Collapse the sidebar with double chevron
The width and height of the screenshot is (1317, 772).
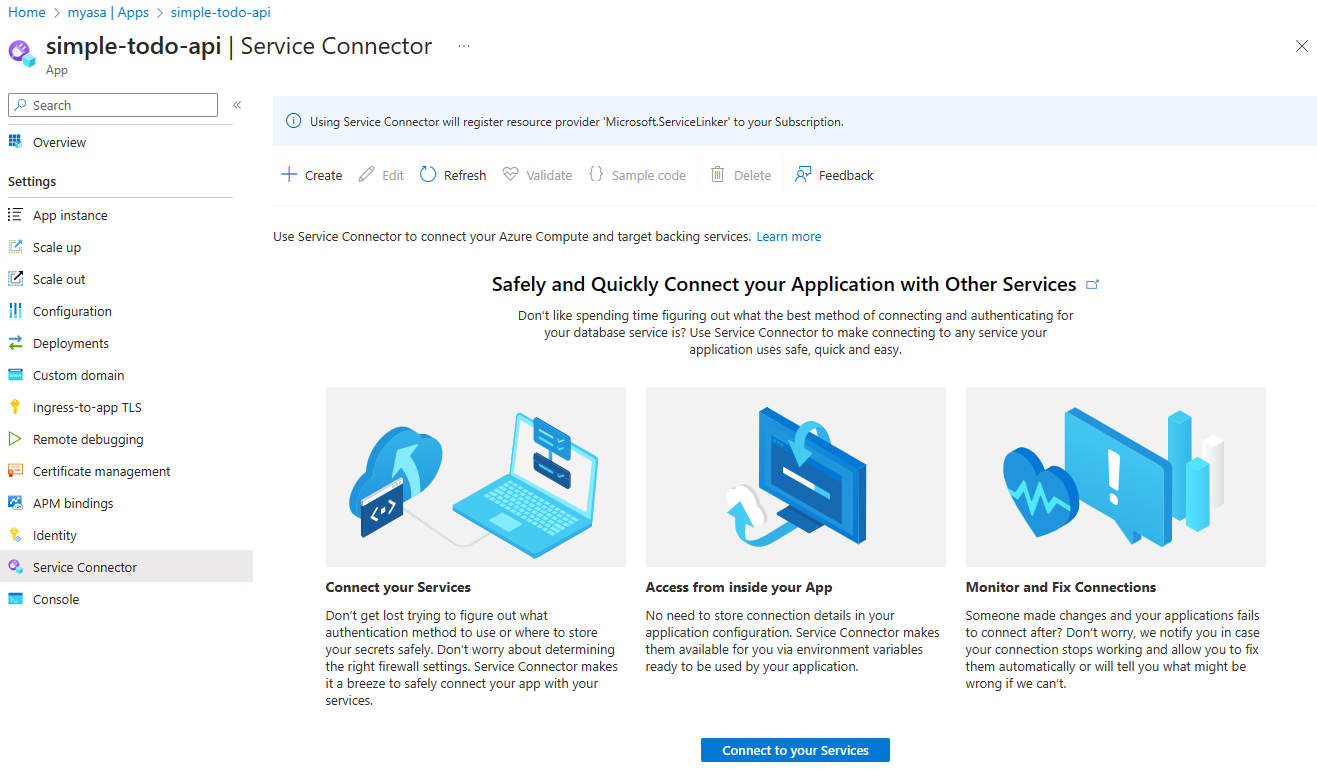(x=237, y=105)
